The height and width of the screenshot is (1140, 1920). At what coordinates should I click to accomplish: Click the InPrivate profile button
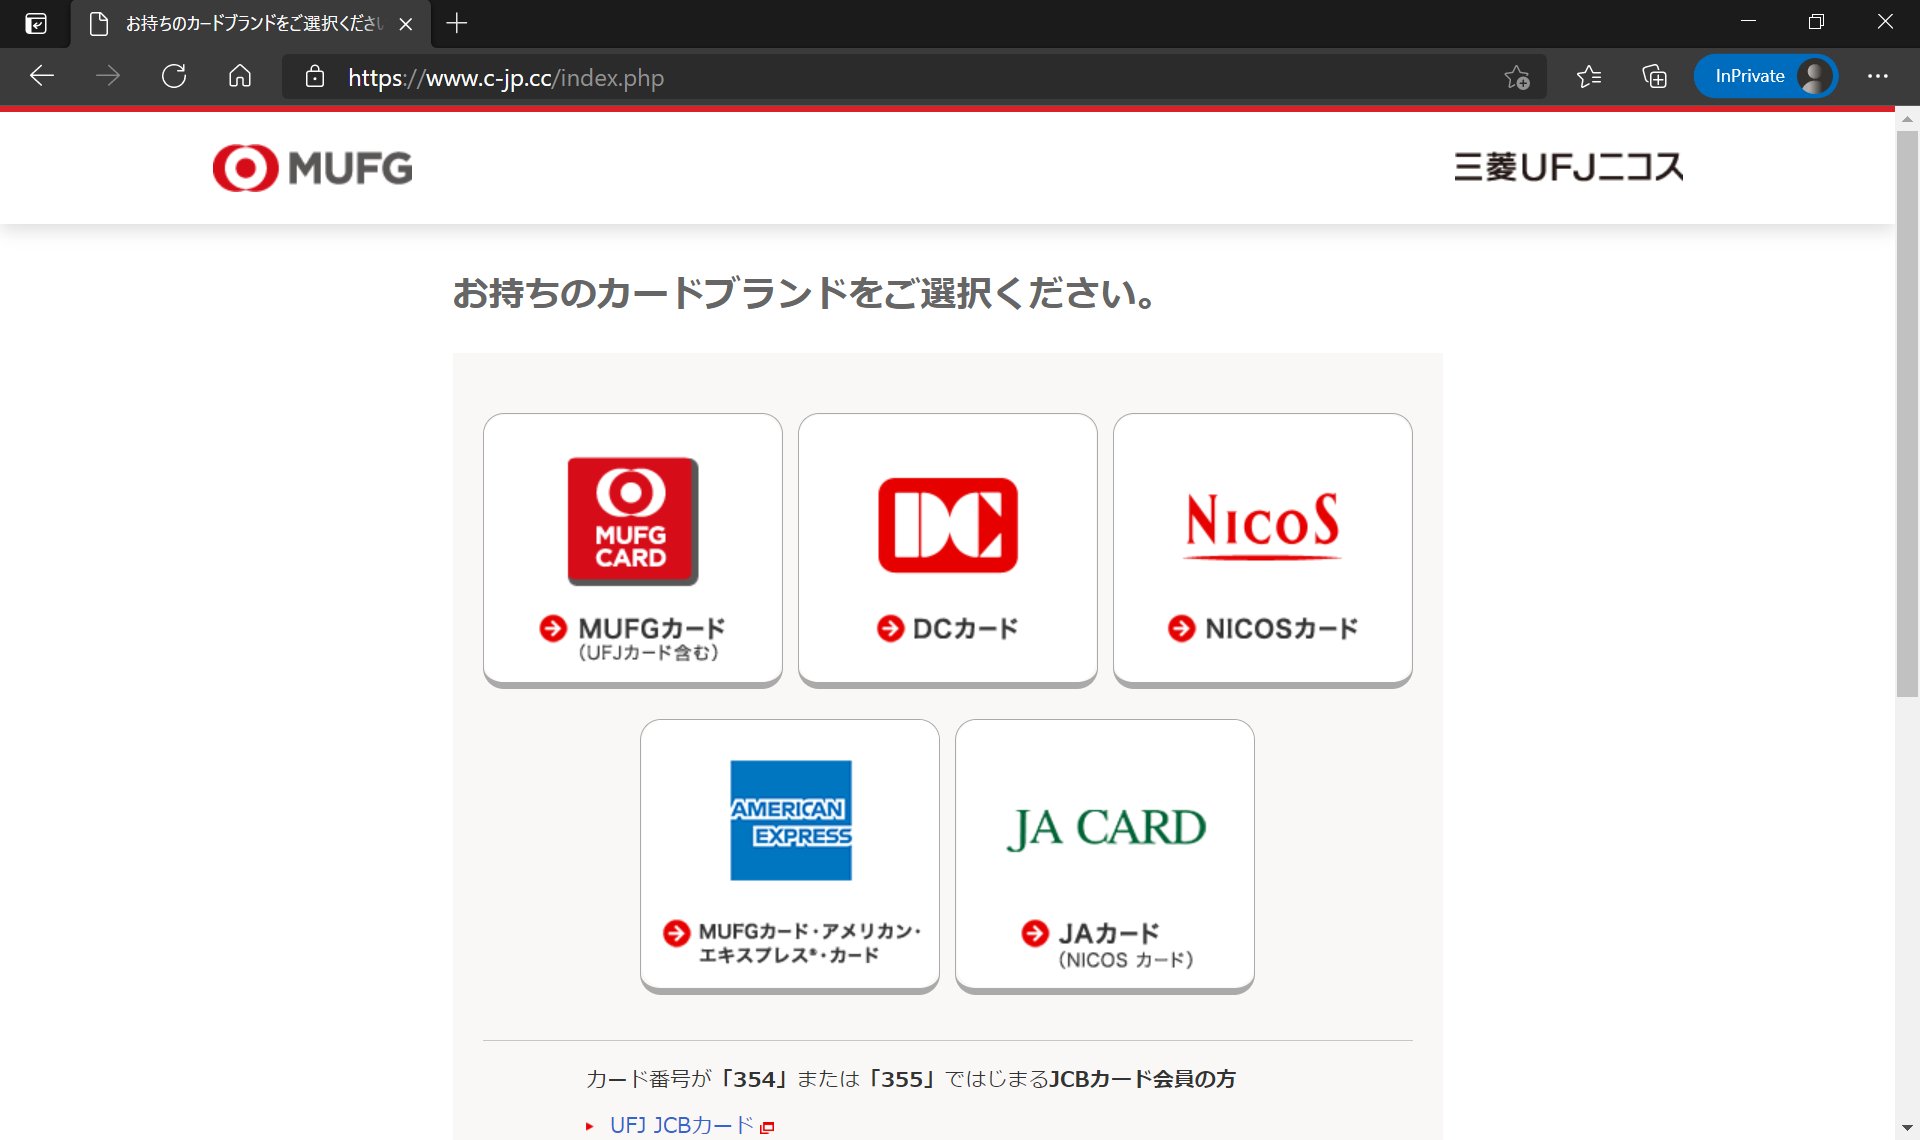[1766, 76]
